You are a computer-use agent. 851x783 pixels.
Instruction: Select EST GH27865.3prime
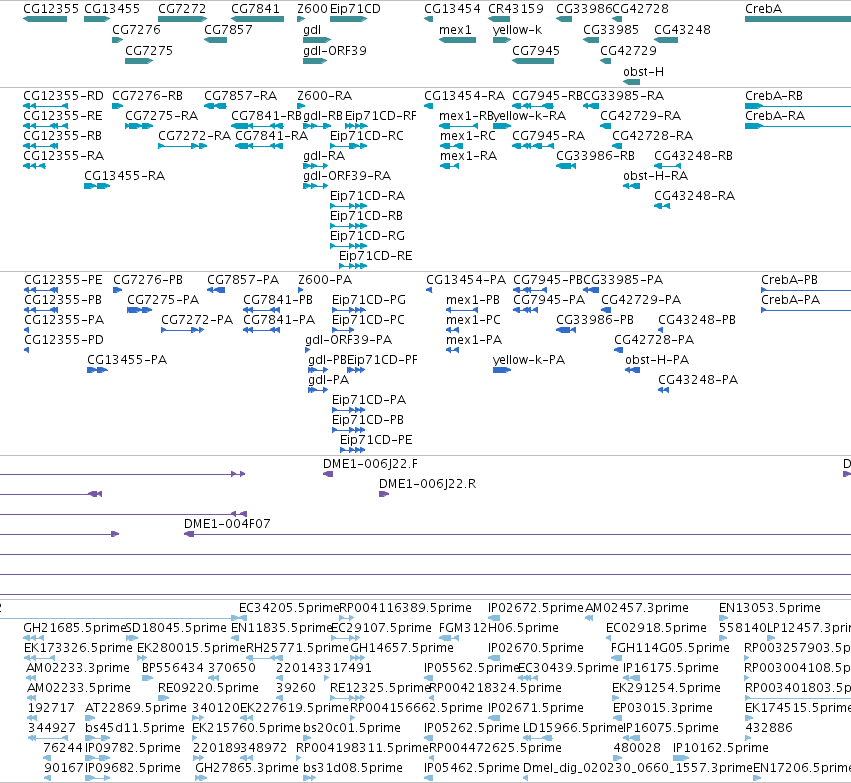(x=247, y=768)
